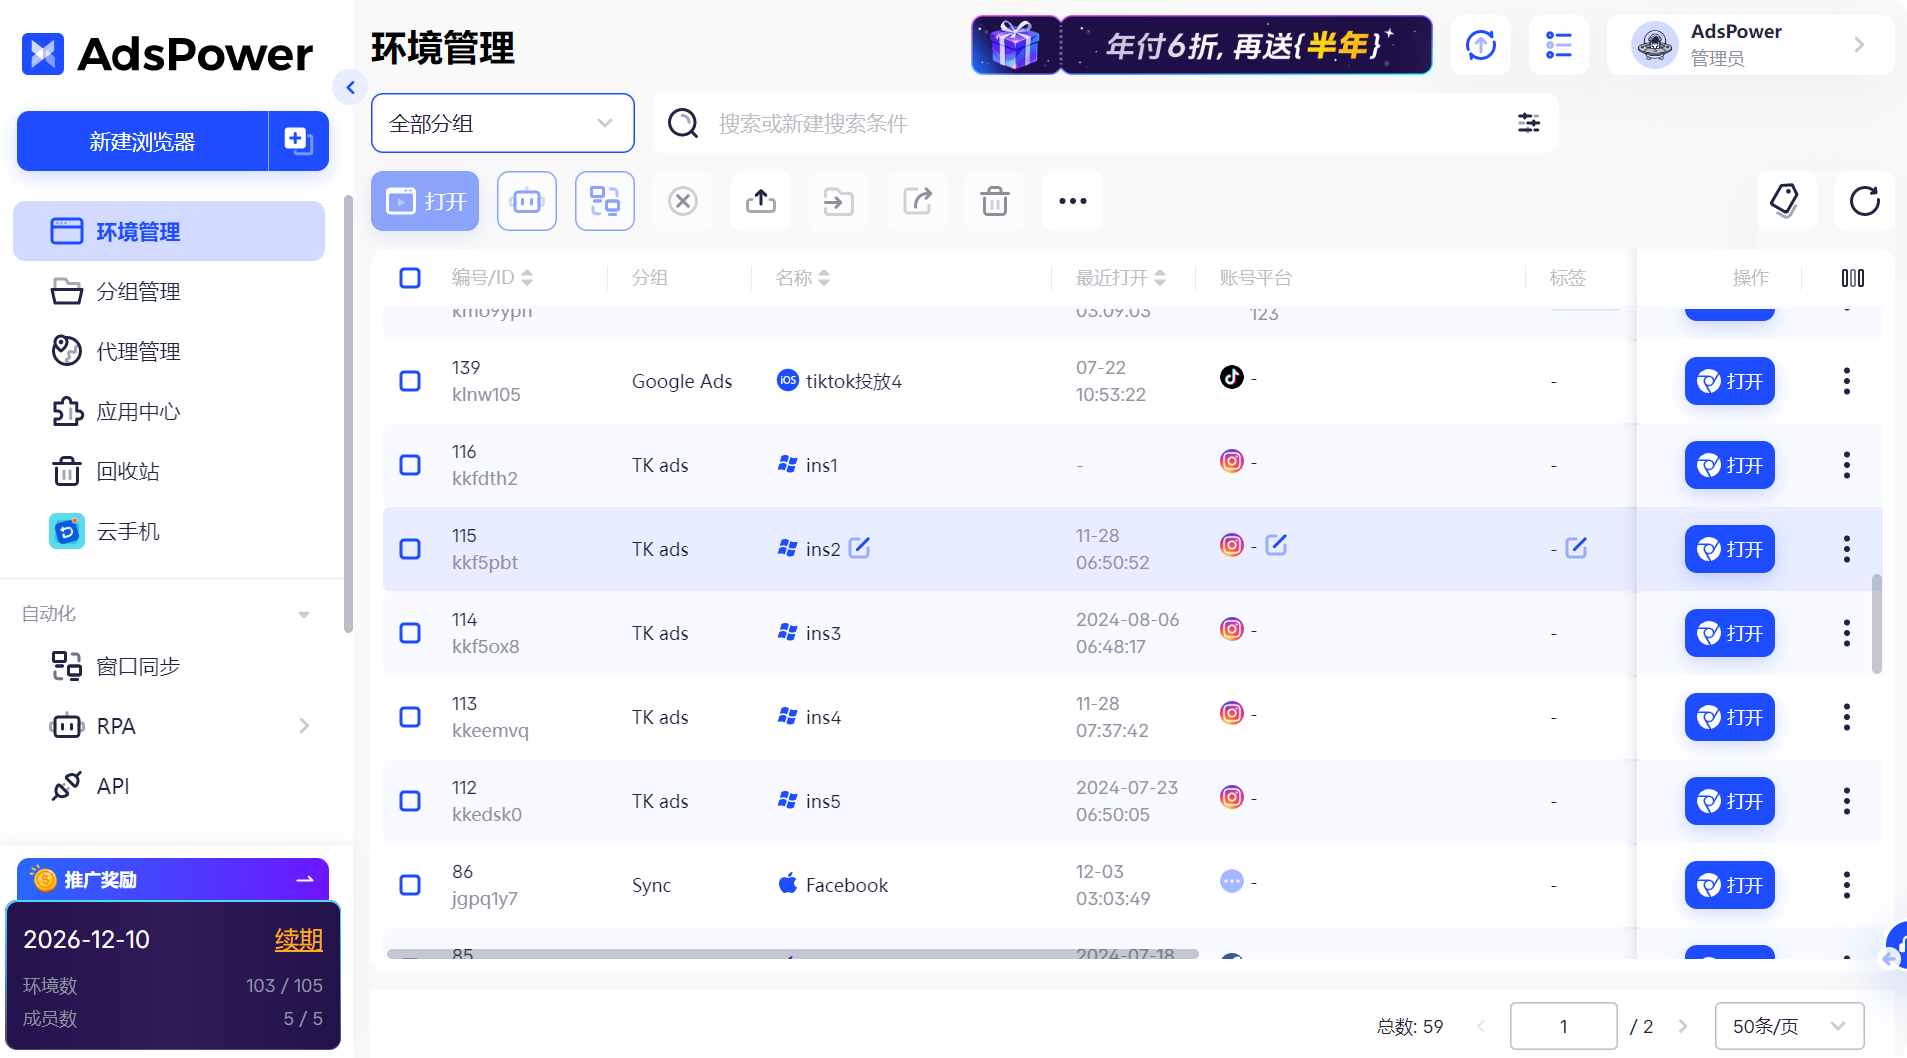
Task: Click the 续期 renewal link
Action: click(298, 939)
